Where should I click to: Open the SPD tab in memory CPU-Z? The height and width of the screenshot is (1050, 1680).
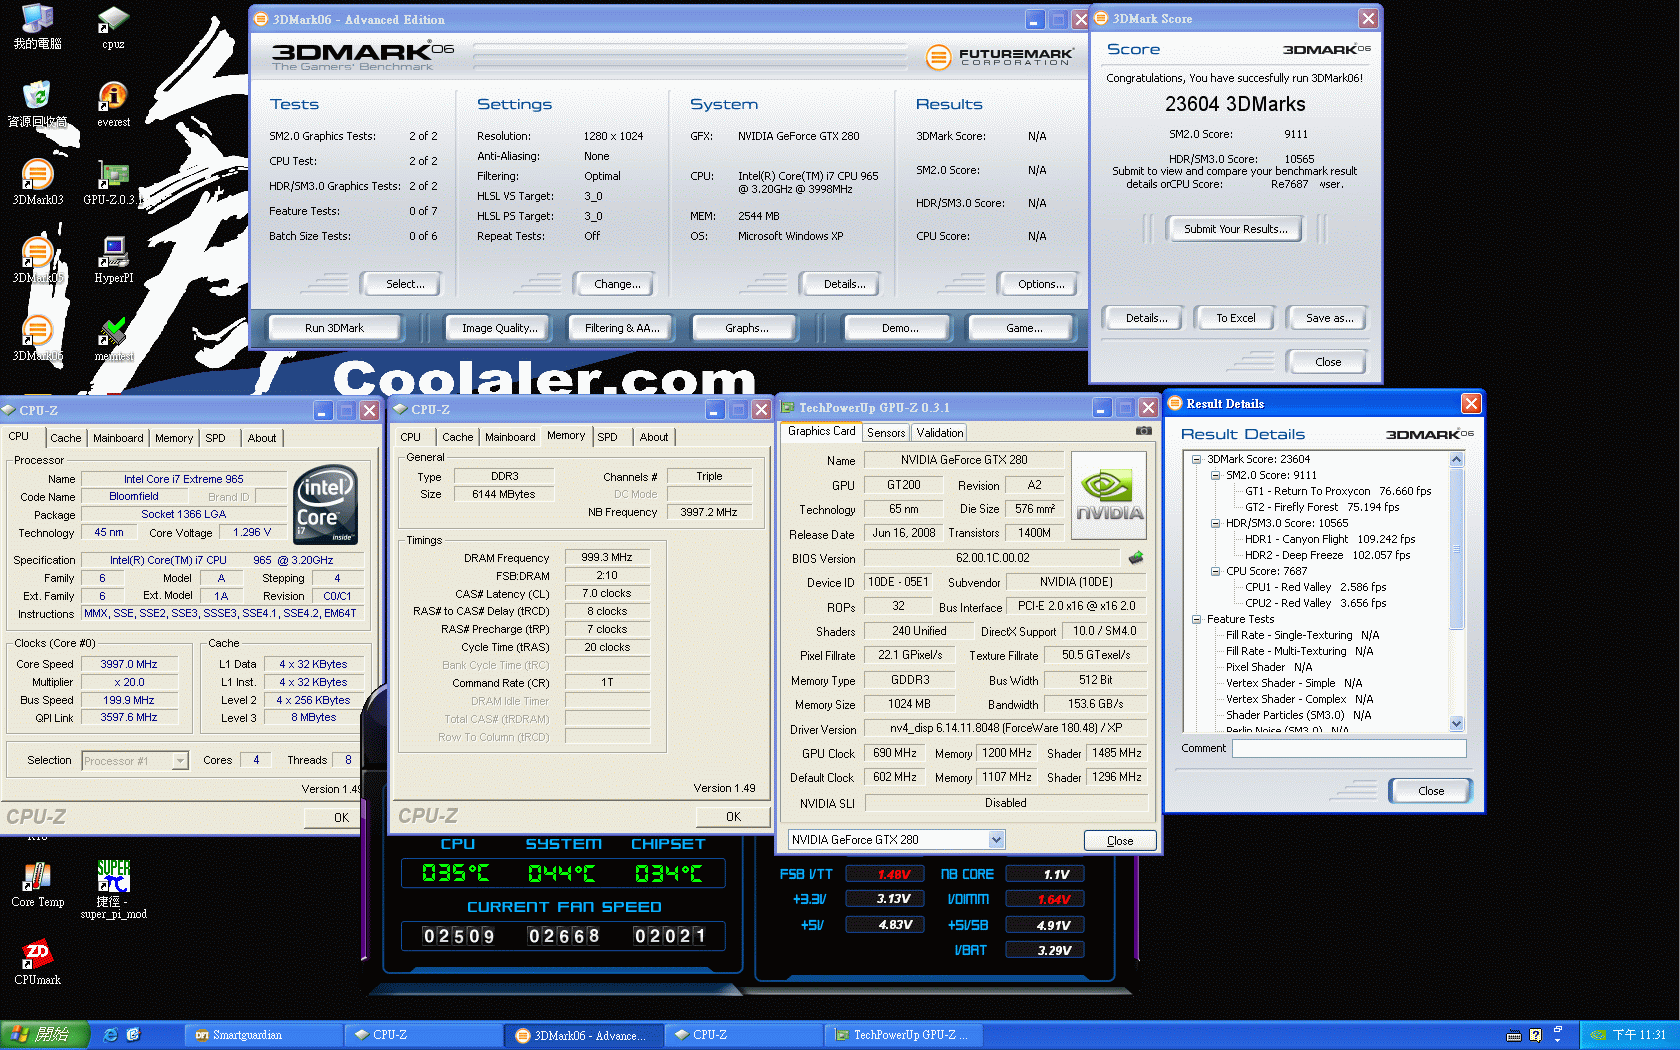point(607,437)
